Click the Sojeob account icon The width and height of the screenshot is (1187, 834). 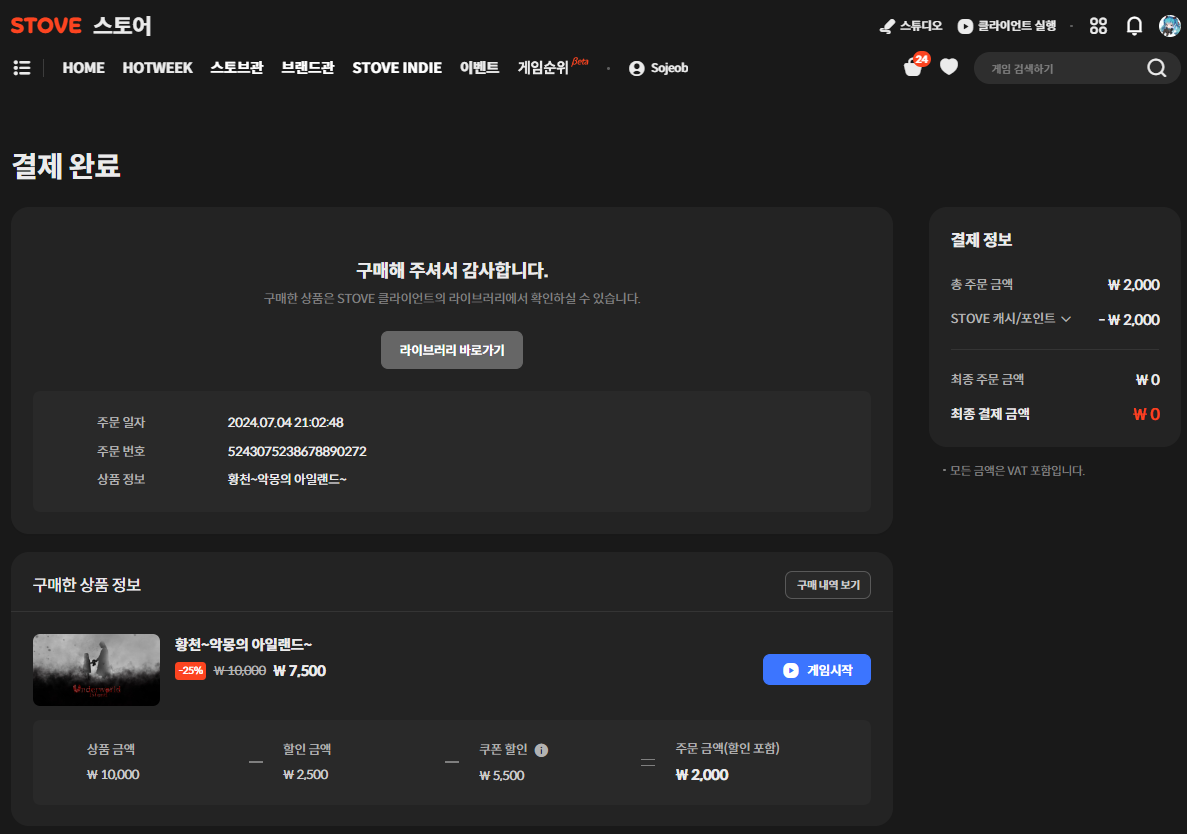tap(637, 68)
